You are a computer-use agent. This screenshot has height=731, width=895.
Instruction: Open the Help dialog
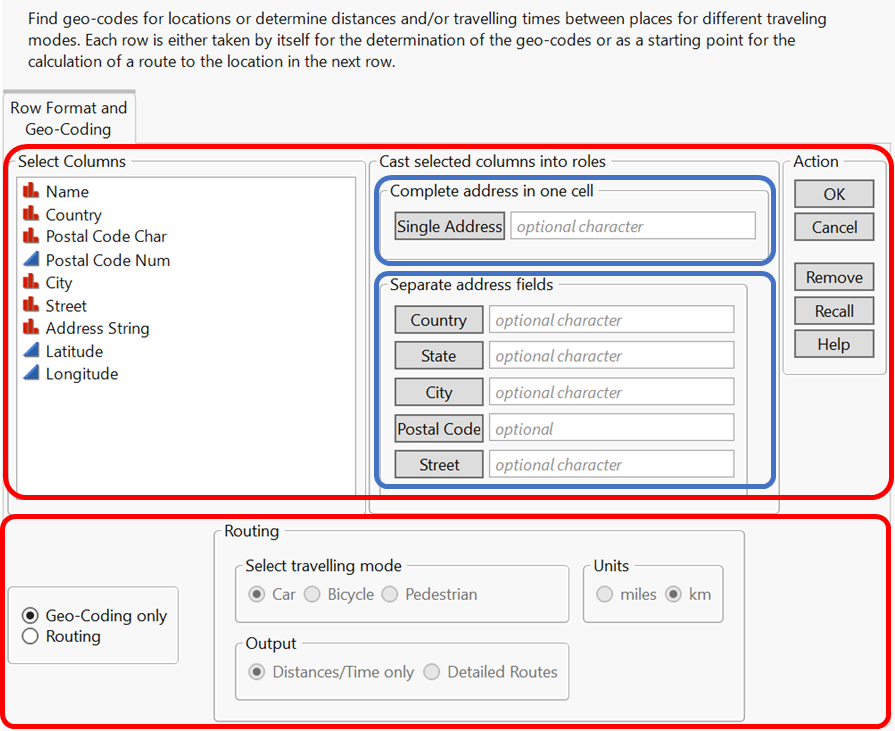[833, 344]
